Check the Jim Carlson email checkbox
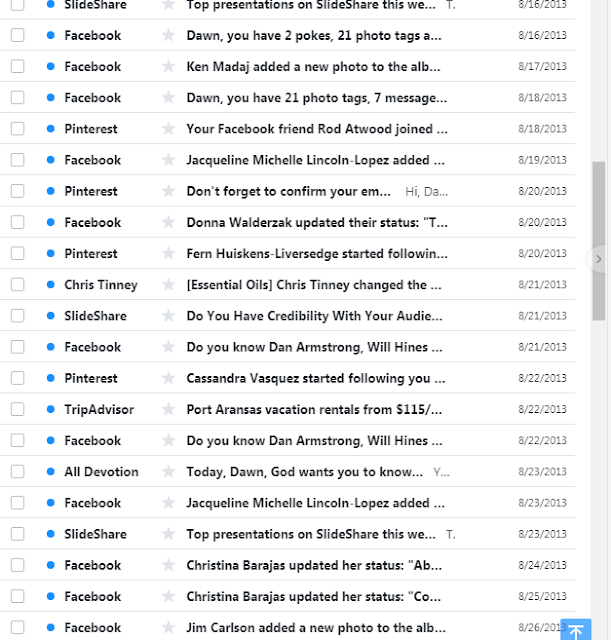 coord(18,627)
